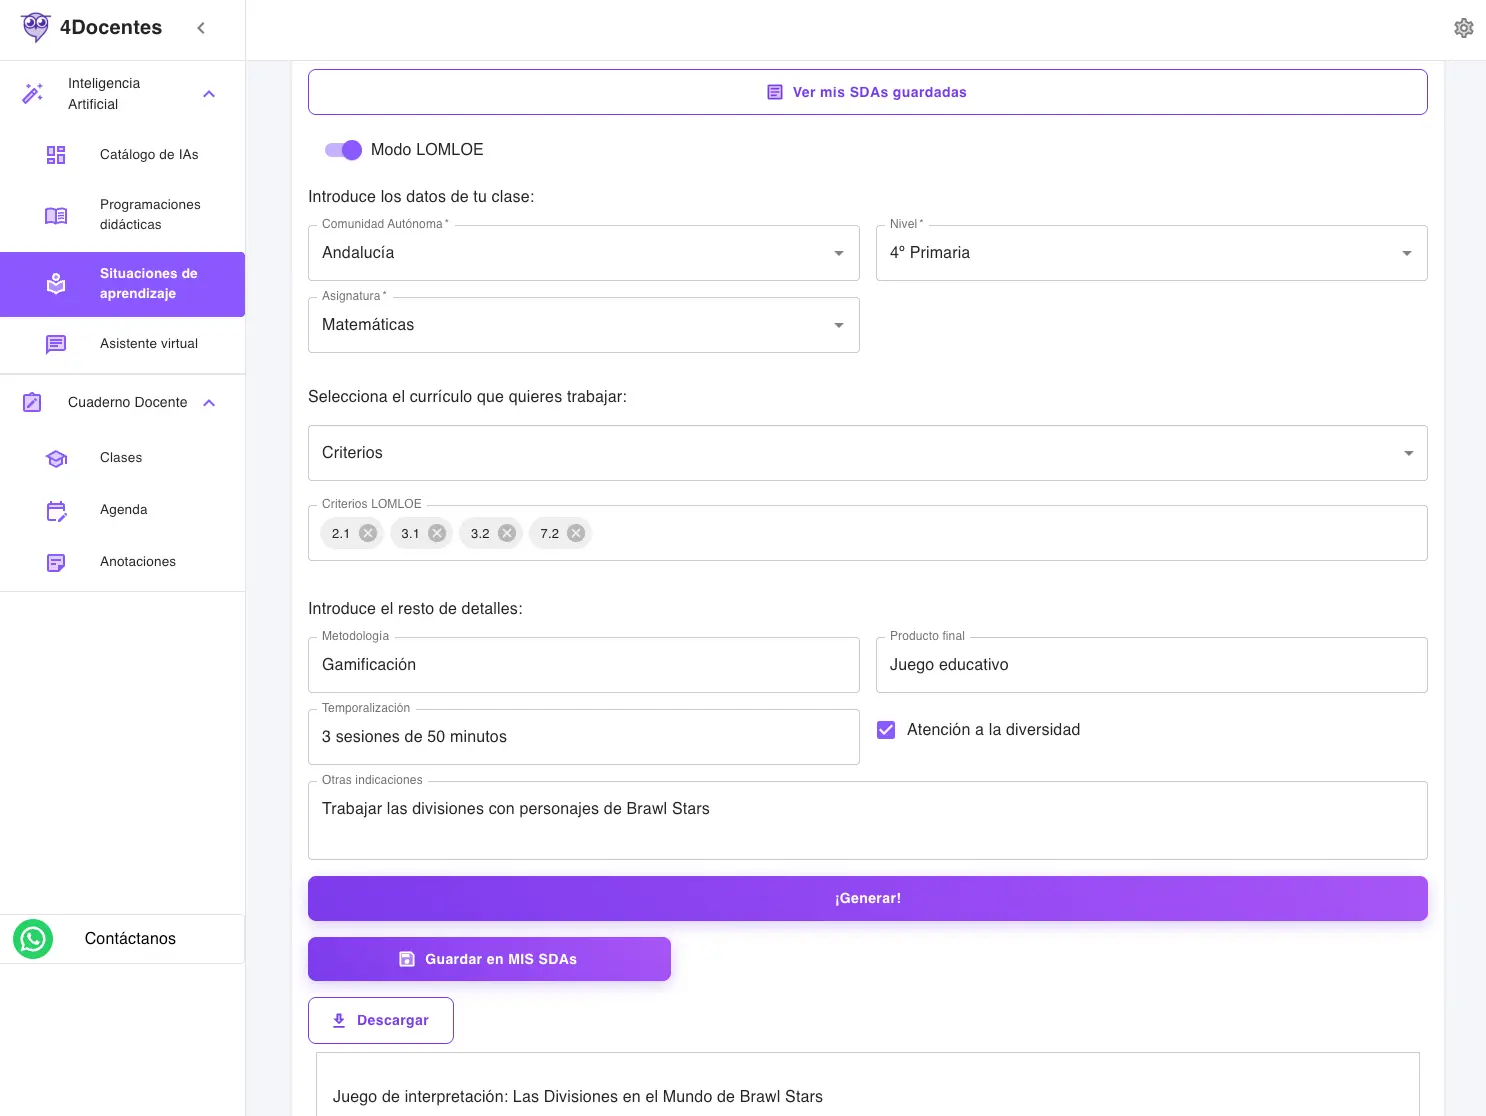Click the Otras indicaciones text field
This screenshot has height=1116, width=1486.
[867, 820]
